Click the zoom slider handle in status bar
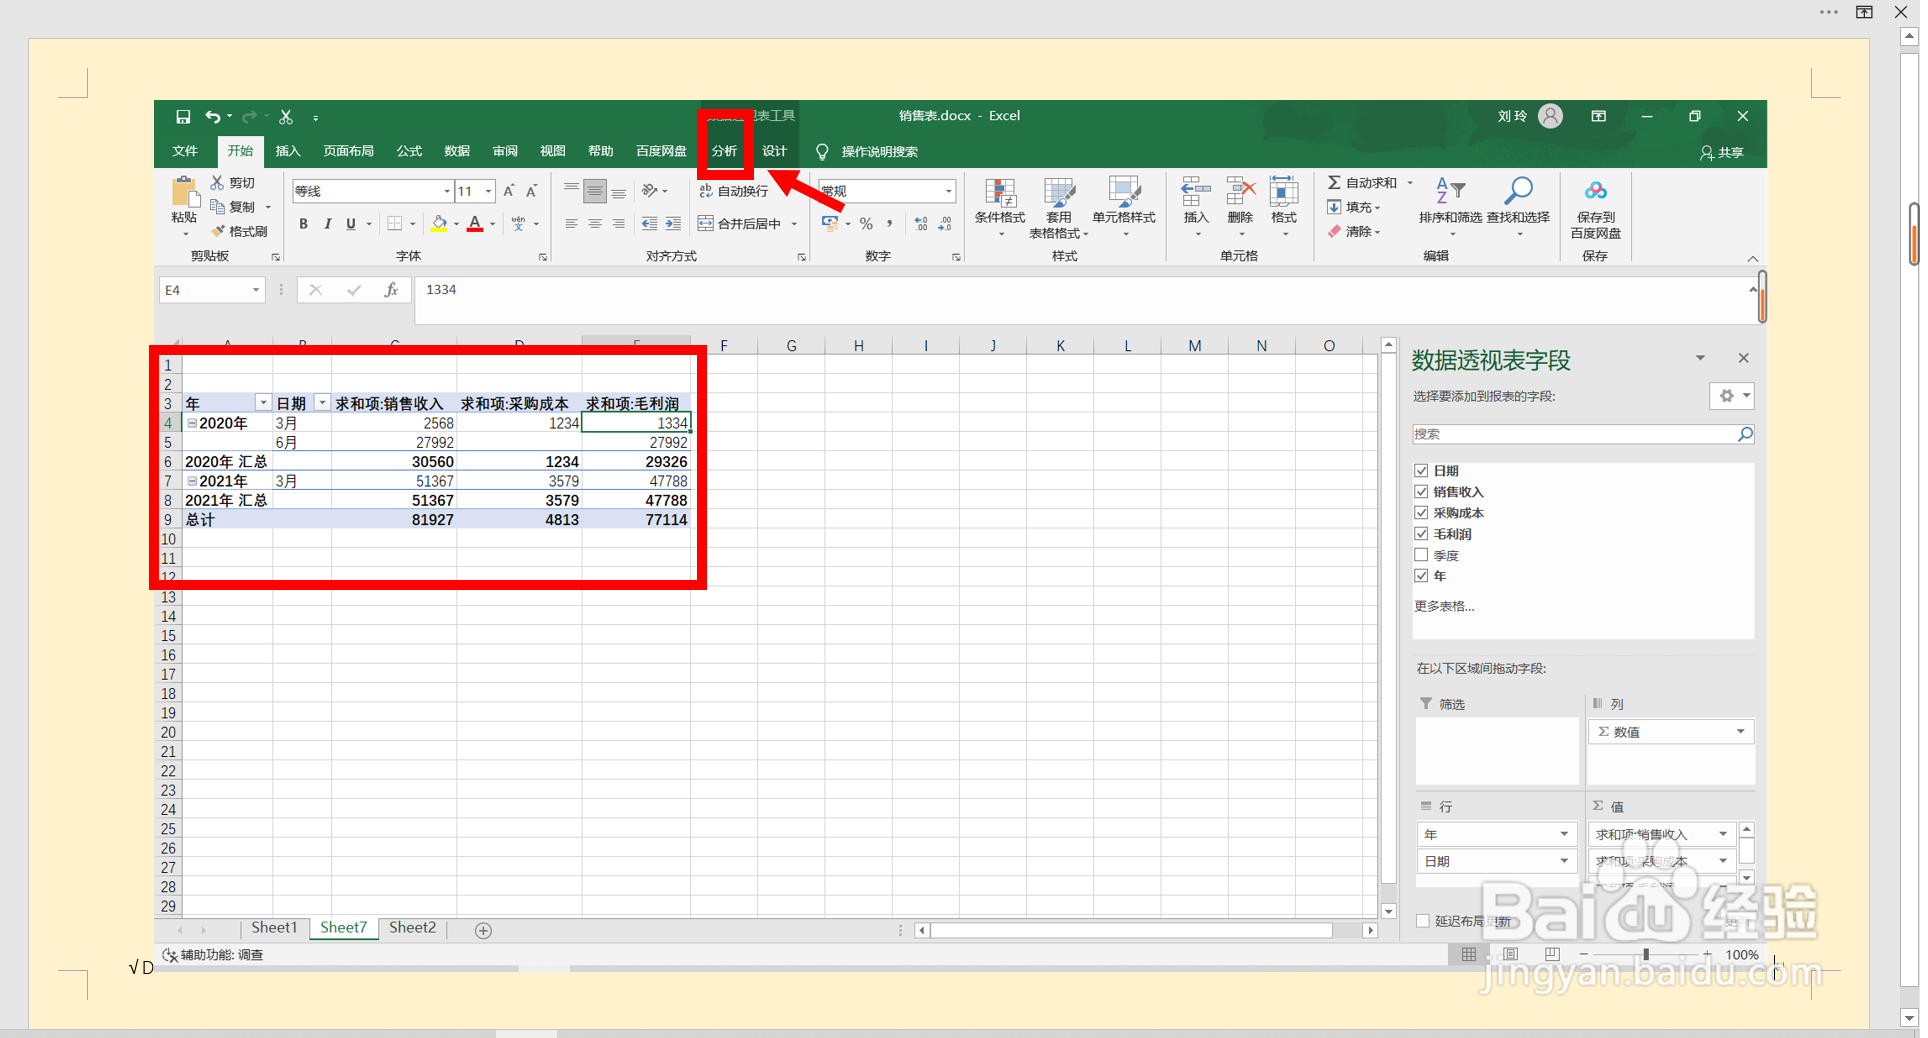The height and width of the screenshot is (1038, 1928). pos(1646,955)
